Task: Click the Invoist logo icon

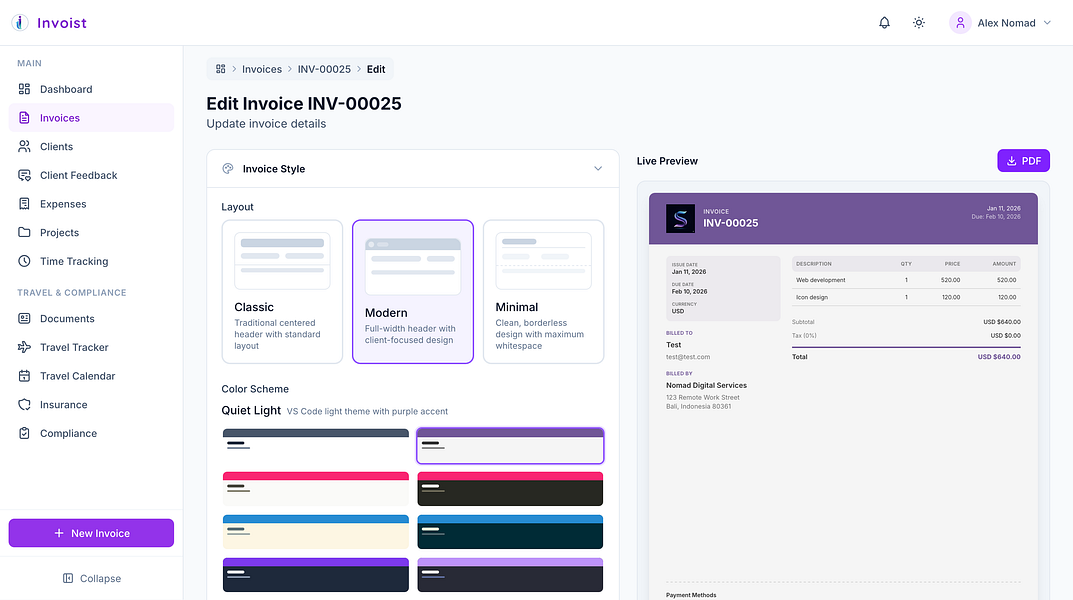Action: click(x=20, y=23)
